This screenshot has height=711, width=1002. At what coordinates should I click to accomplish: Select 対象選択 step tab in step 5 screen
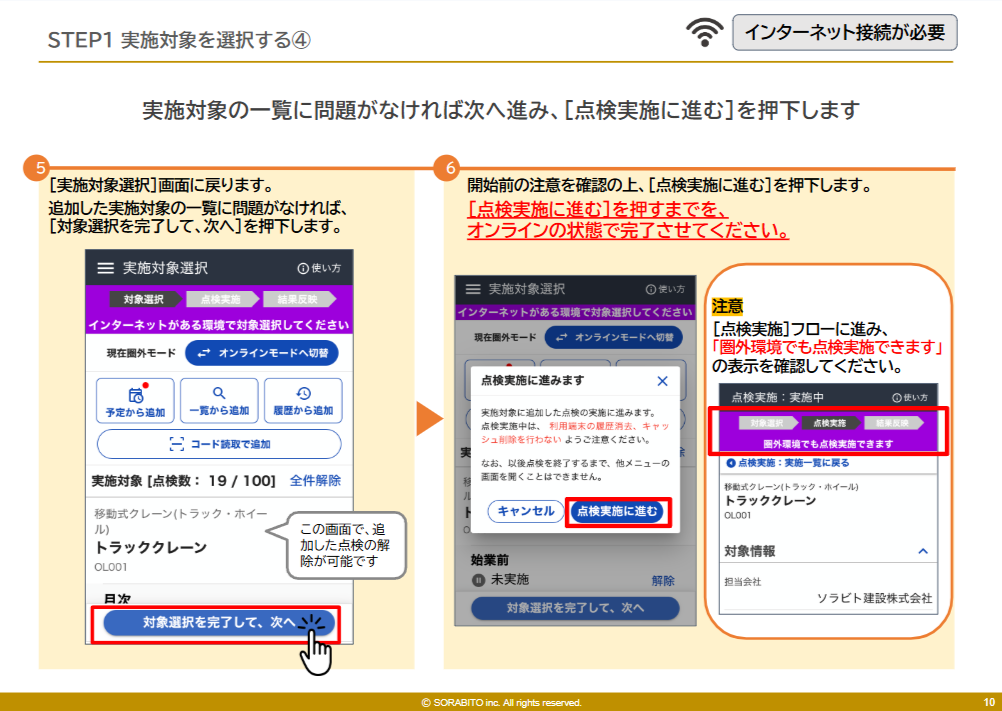pos(143,299)
